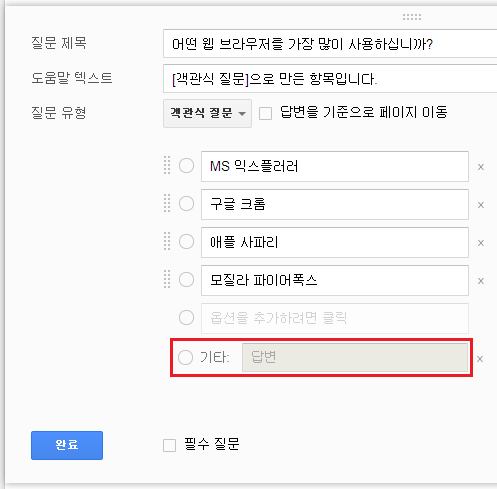
Task: Grab drag handle beside 구글 크롬
Action: tap(167, 203)
